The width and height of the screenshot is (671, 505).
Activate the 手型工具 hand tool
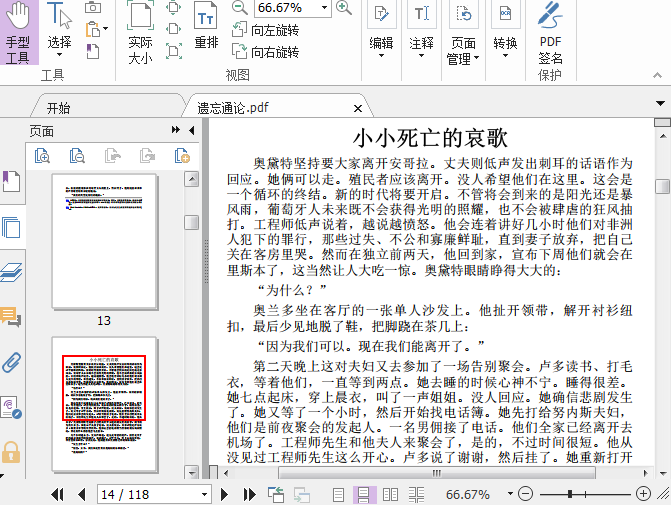point(19,33)
